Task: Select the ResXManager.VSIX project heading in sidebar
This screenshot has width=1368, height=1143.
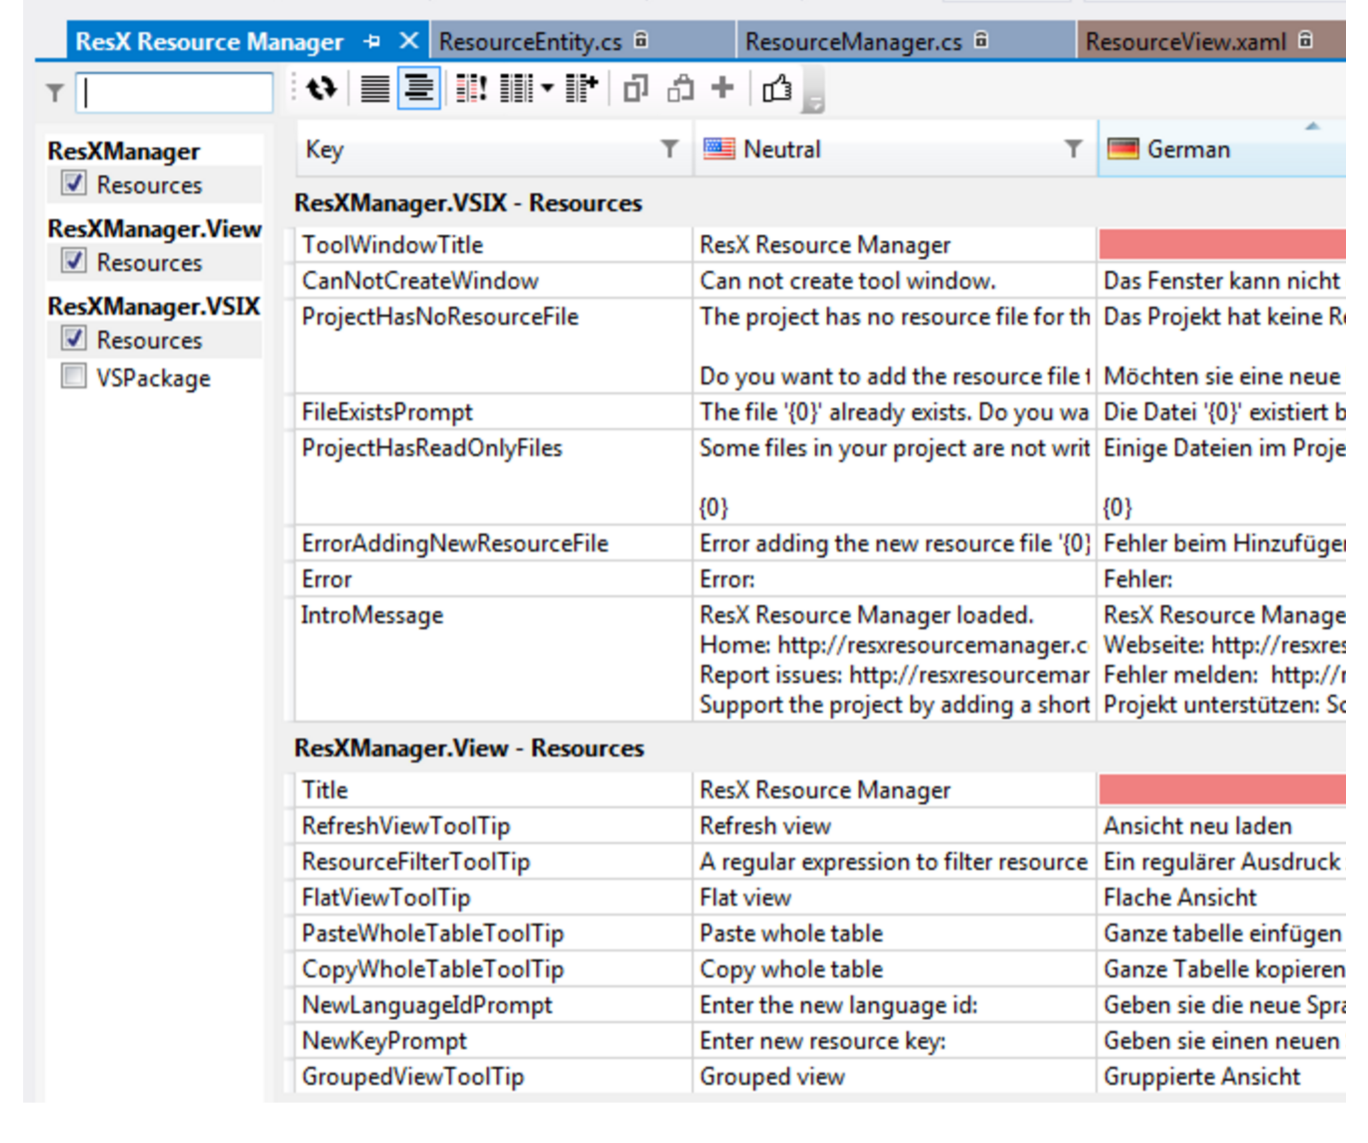Action: point(154,305)
